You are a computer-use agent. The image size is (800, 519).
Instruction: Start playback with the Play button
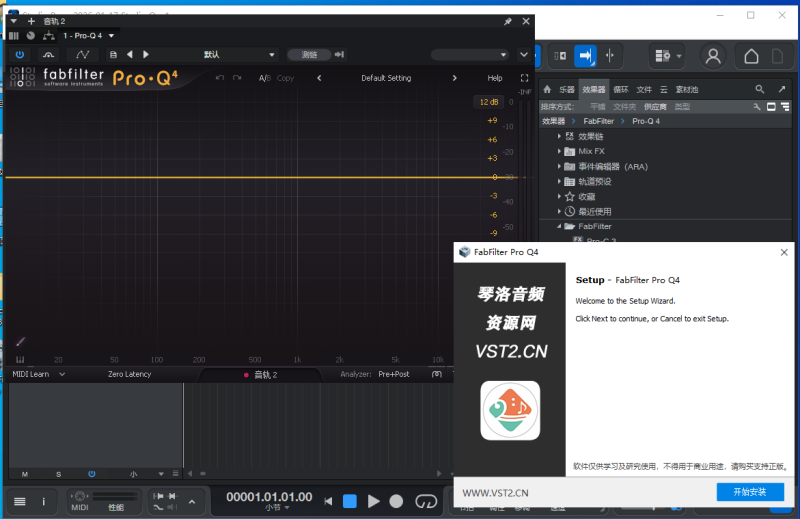pos(373,502)
